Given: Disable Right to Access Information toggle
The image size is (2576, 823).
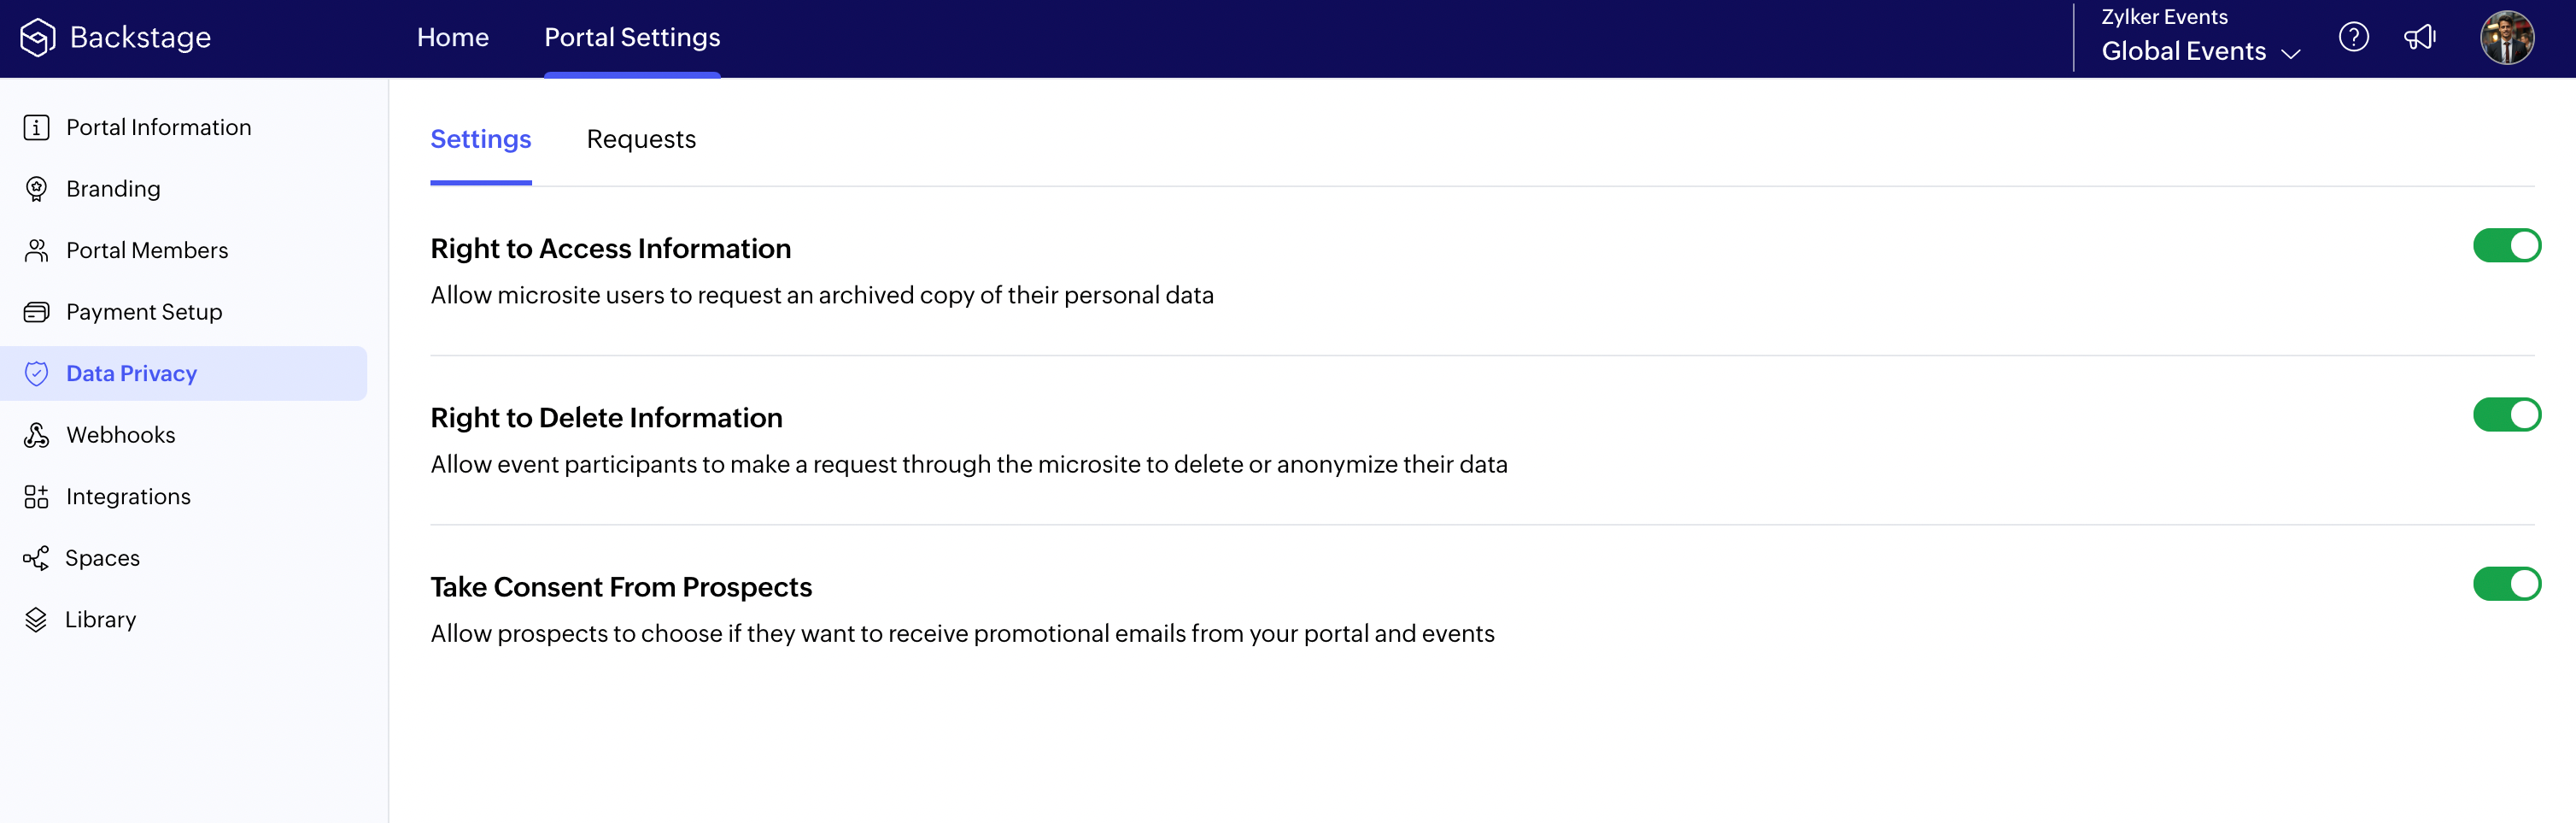Looking at the screenshot, I should pyautogui.click(x=2506, y=246).
